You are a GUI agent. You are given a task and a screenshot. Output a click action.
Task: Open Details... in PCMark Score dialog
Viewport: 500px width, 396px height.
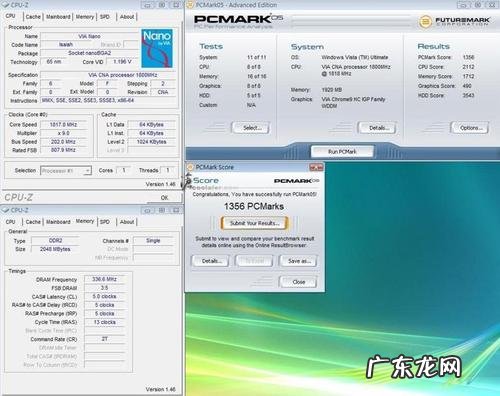click(x=210, y=261)
